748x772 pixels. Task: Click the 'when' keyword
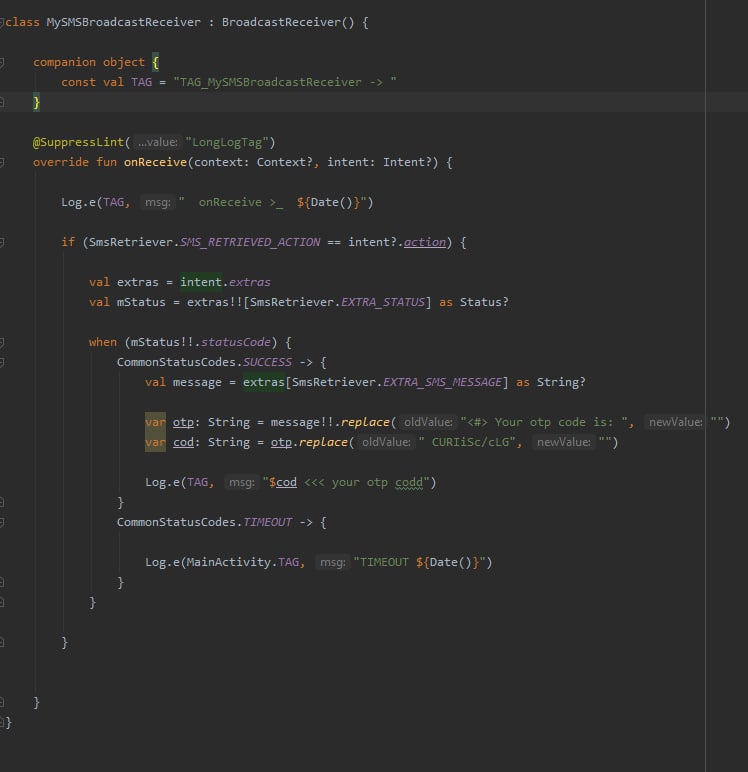click(x=103, y=342)
